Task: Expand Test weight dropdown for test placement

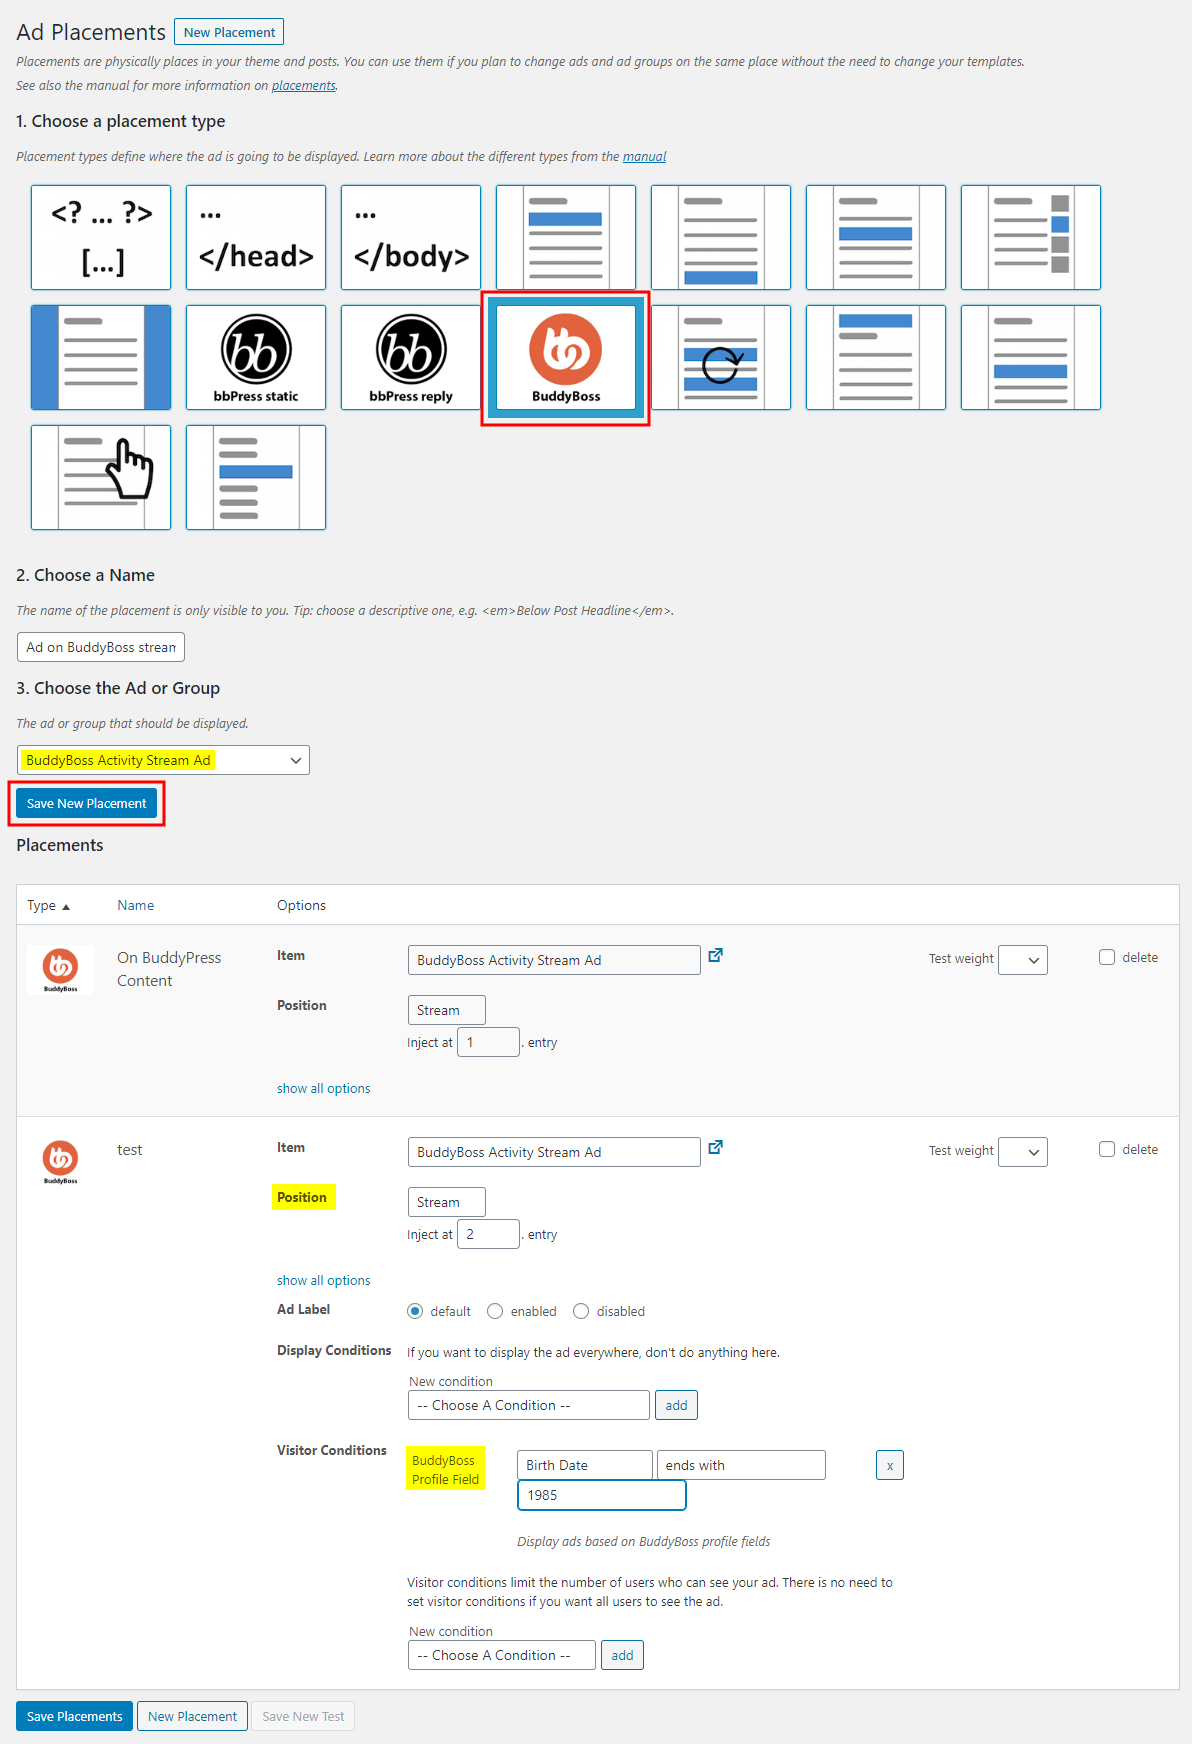Action: coord(1023,1152)
